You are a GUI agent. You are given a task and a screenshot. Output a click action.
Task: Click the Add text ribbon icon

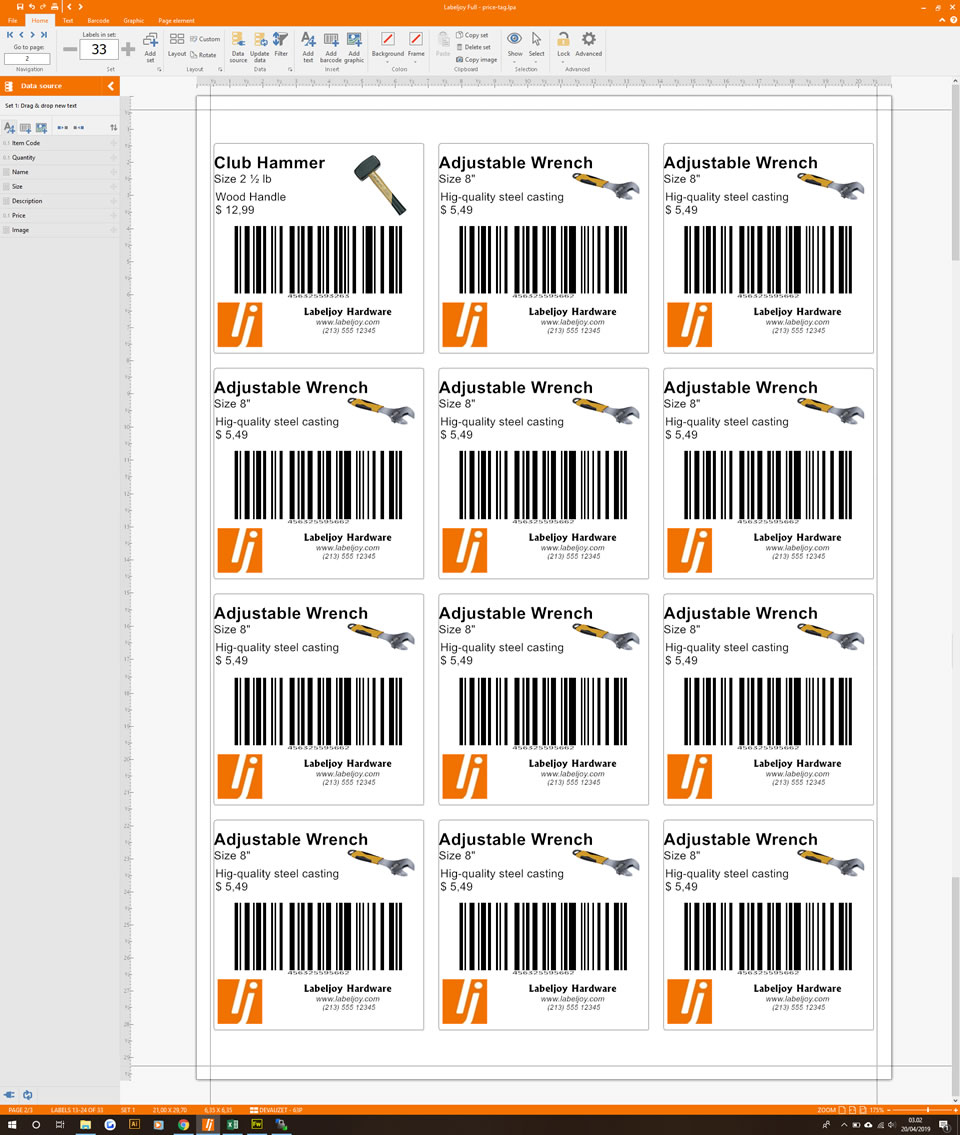coord(308,45)
